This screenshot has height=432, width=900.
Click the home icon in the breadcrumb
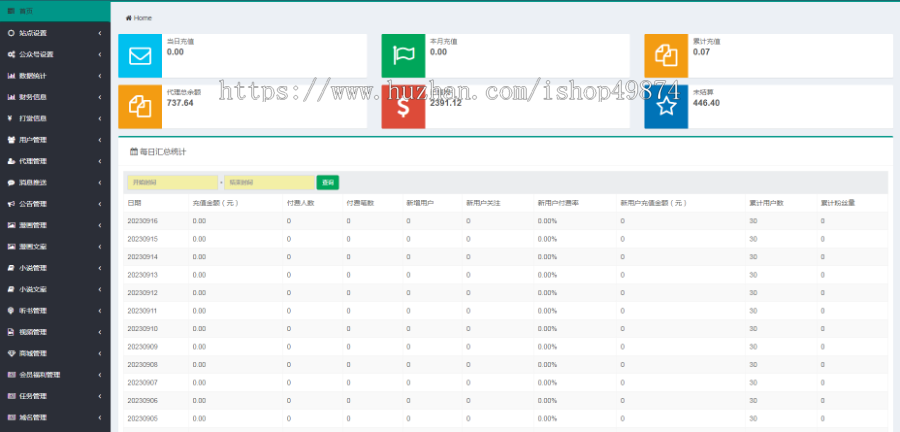pyautogui.click(x=128, y=18)
